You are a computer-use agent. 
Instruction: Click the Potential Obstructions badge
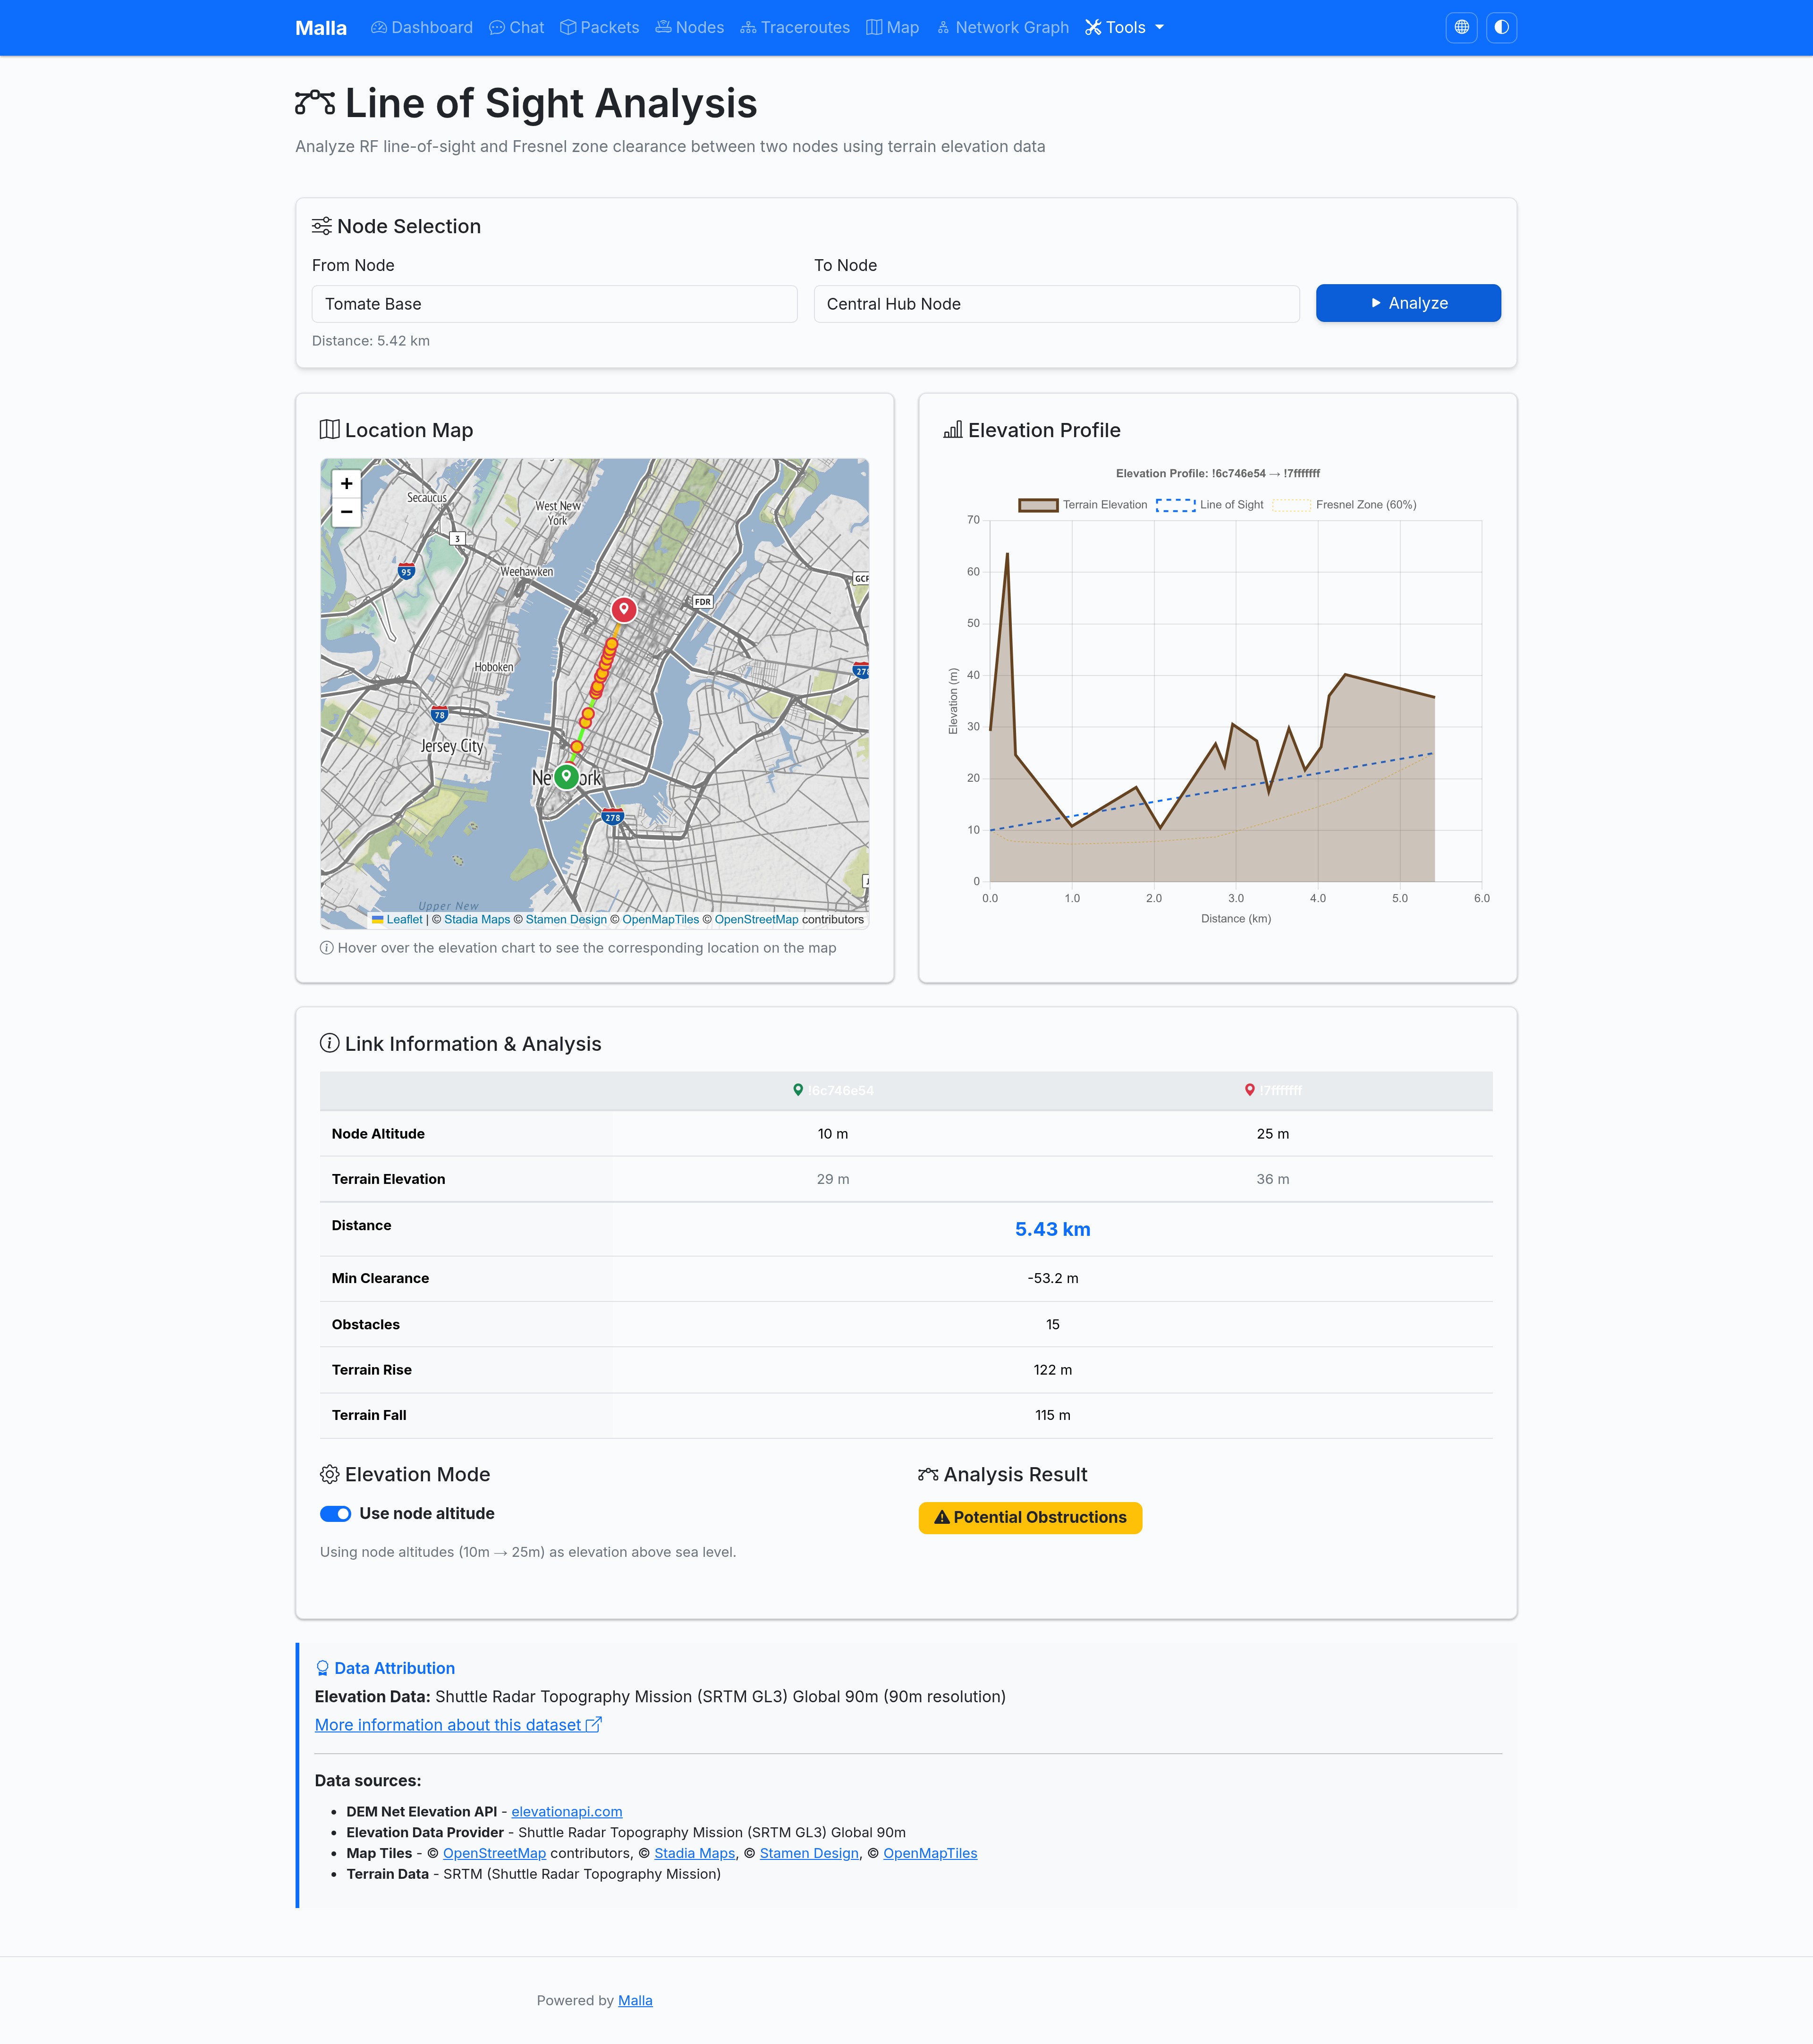pos(1030,1518)
